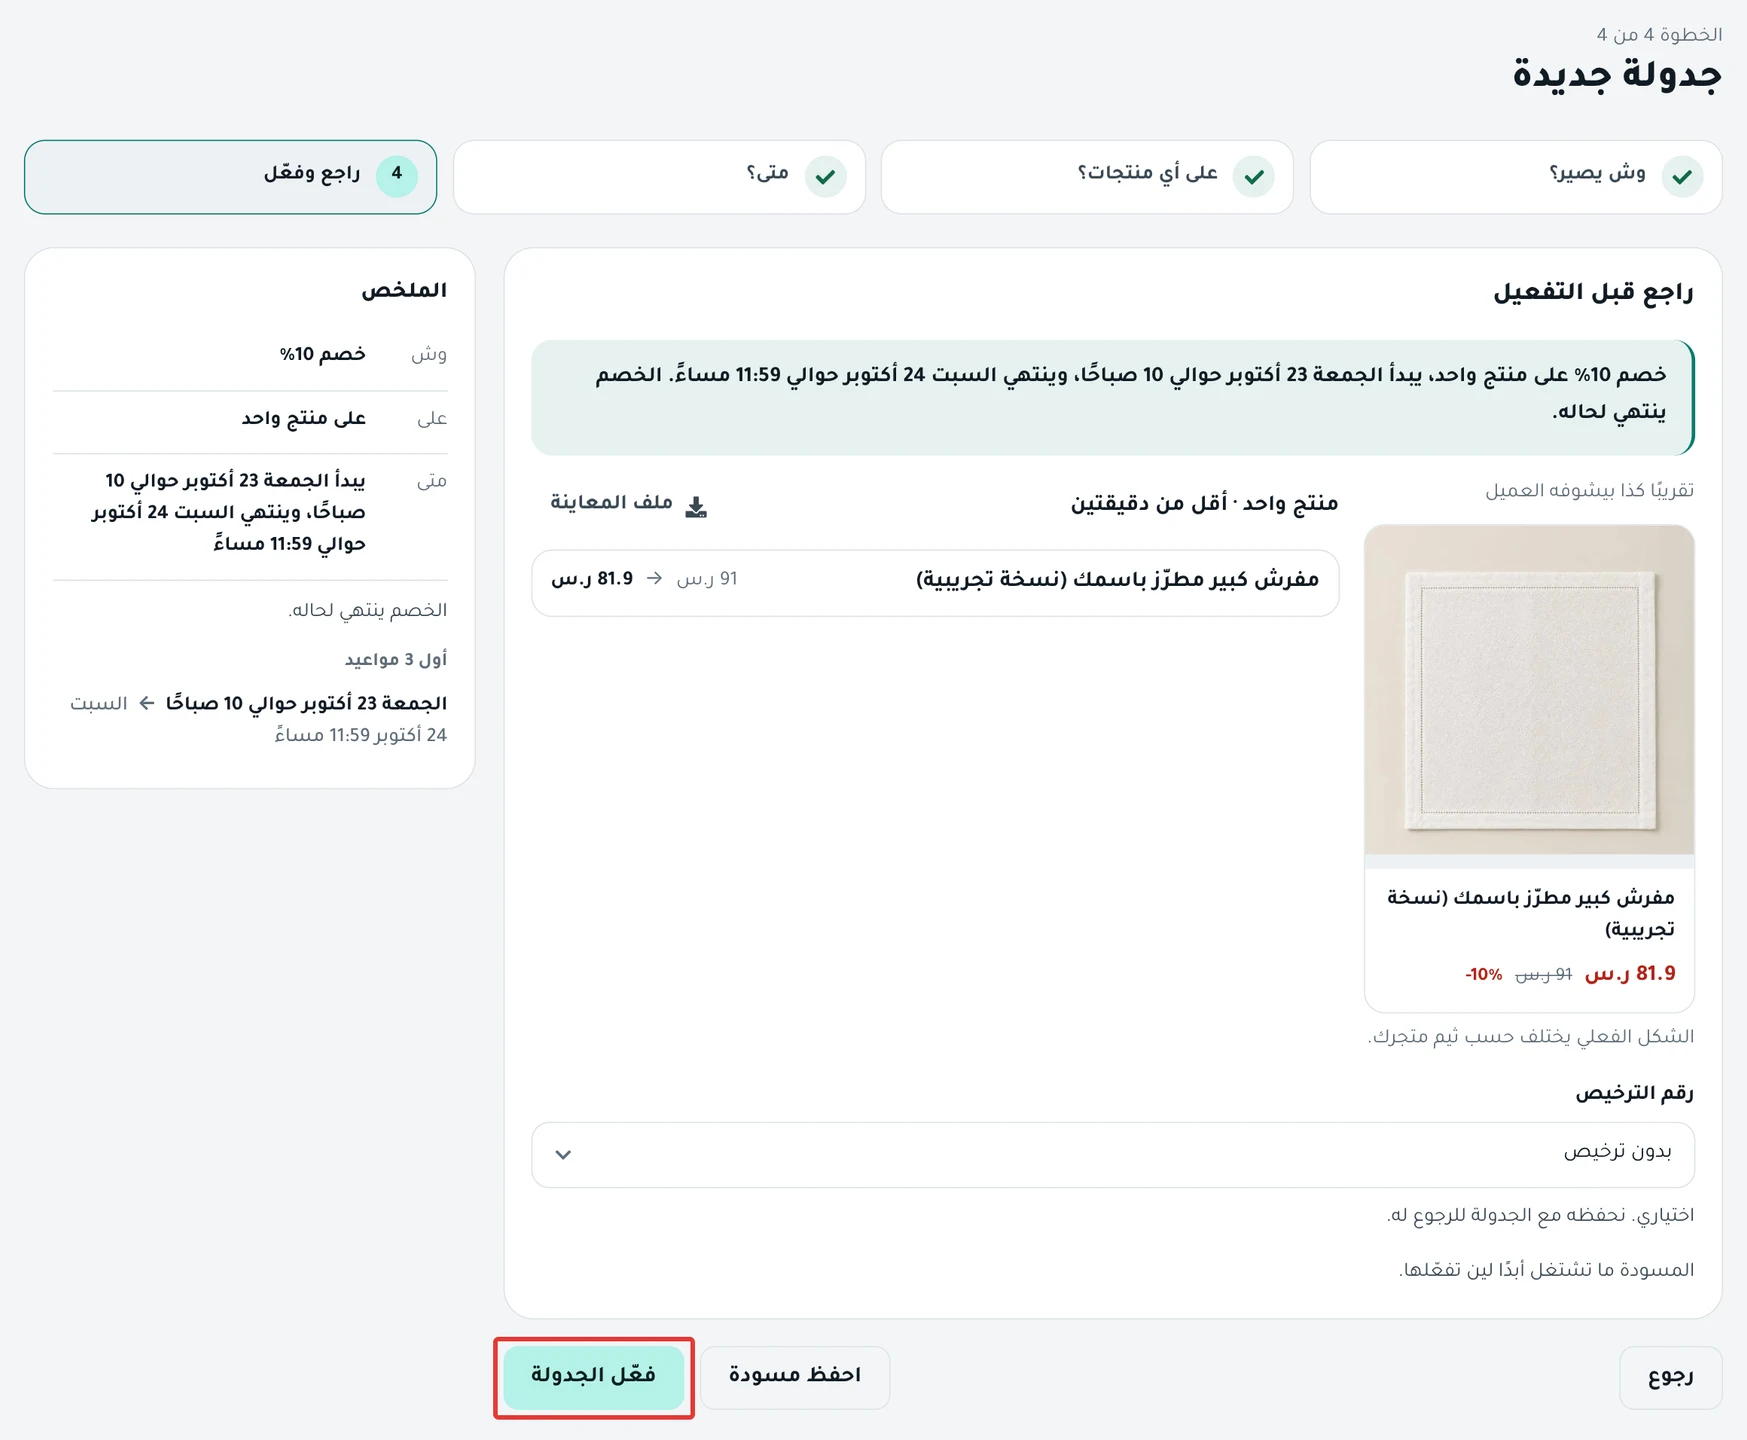This screenshot has height=1440, width=1747.
Task: Click the summary value خصم 10%
Action: coord(323,354)
